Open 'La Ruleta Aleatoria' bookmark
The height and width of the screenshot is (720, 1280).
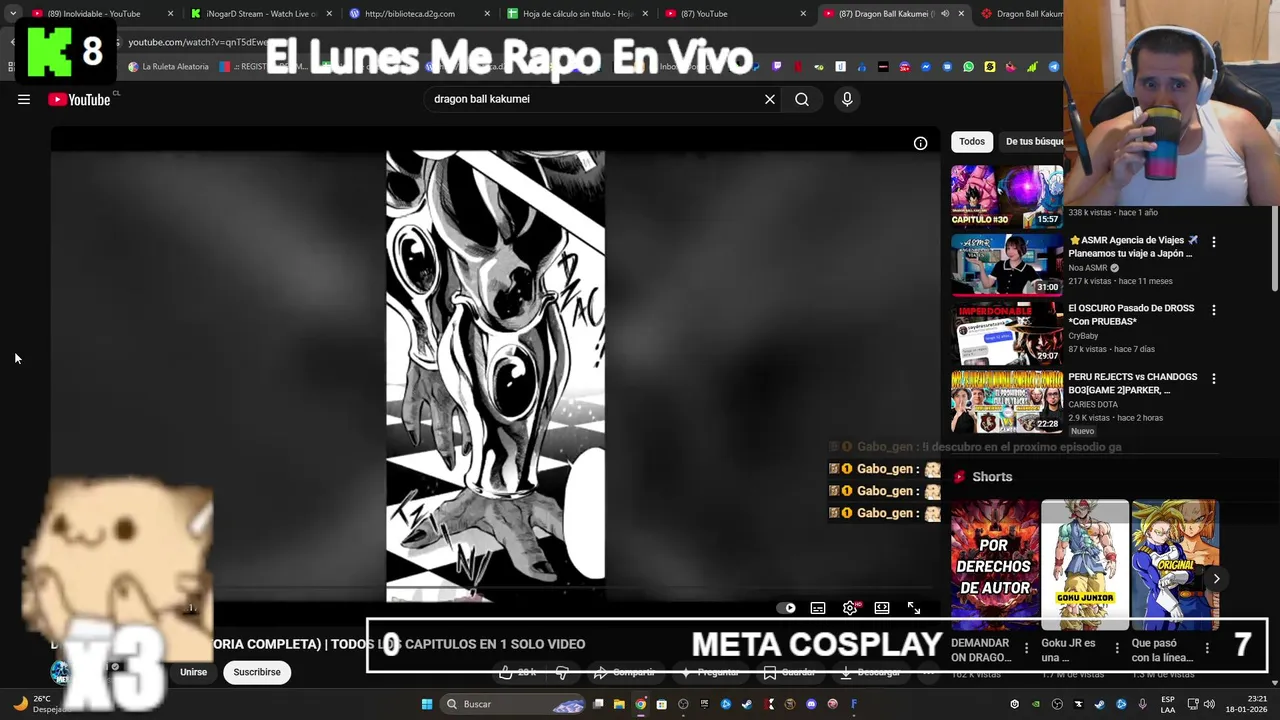pos(168,67)
